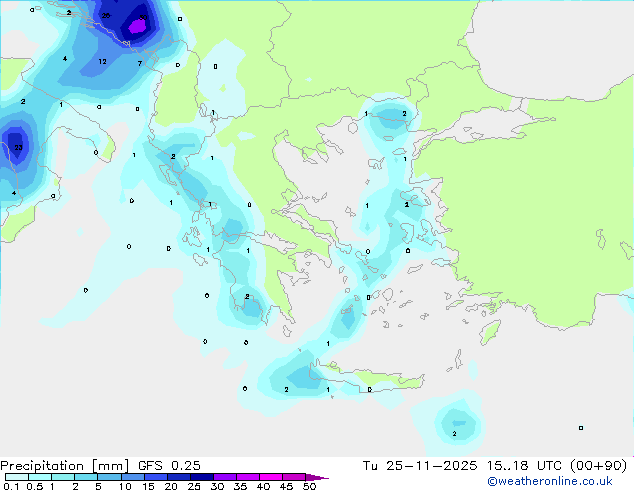Click the legend label '25'
This screenshot has width=634, height=490.
194,486
